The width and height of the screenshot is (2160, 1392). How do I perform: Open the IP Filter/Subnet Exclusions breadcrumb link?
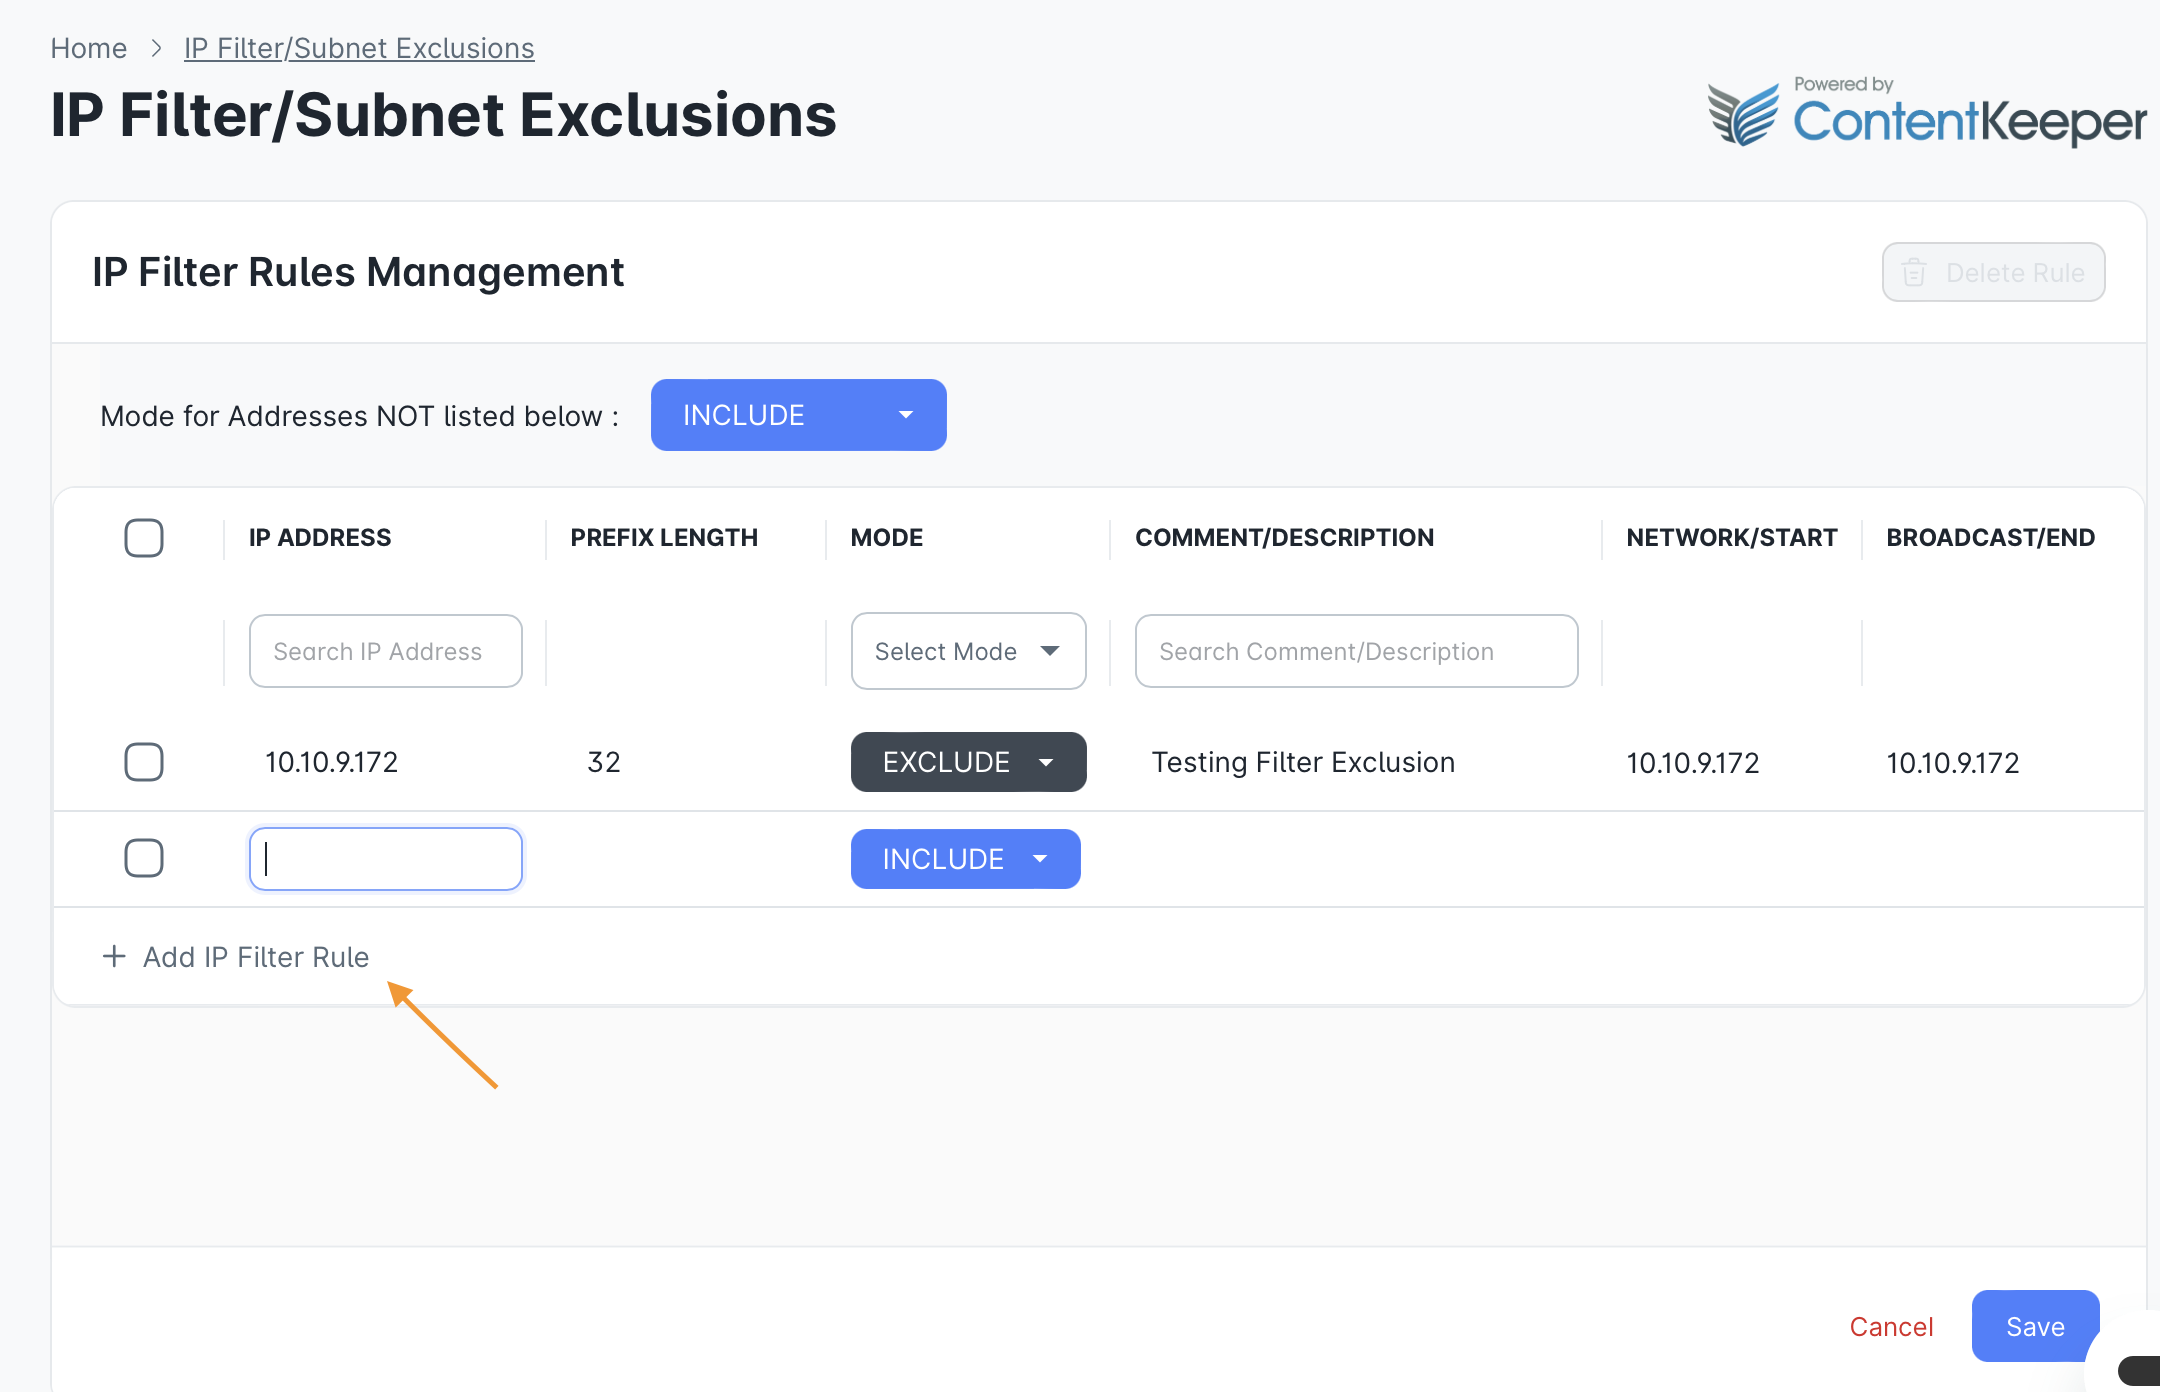click(359, 48)
